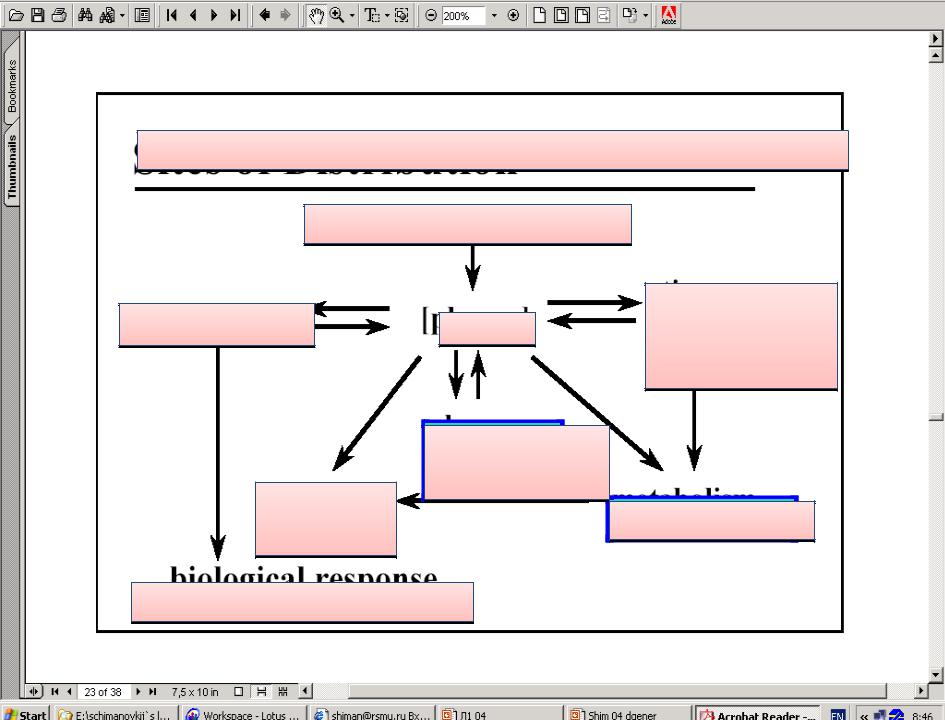Screen dimensions: 945x720
Task: Click the '7,5 x 10 in' page size text
Action: click(195, 692)
